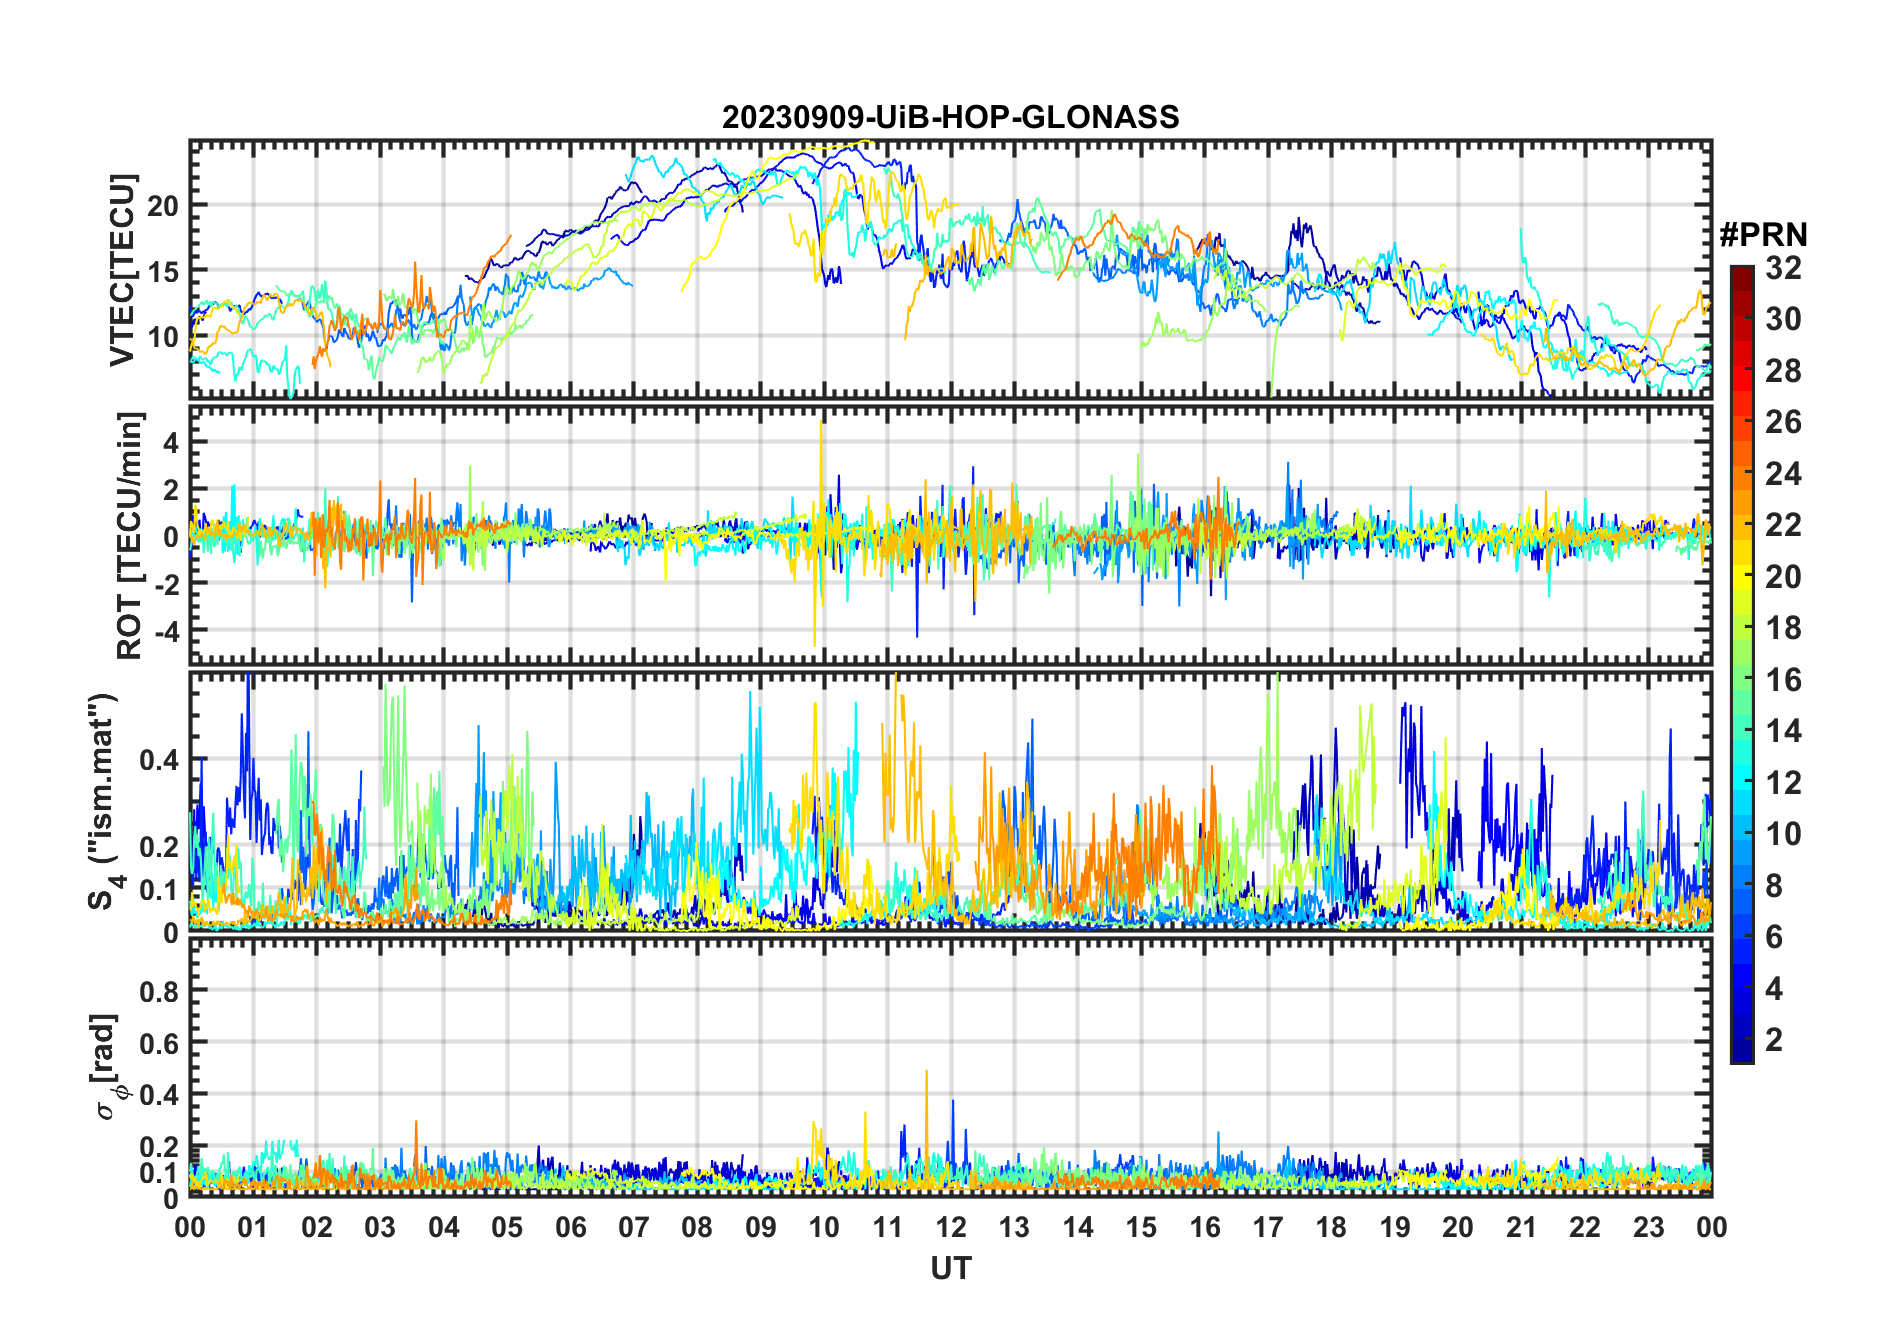Click the 32 label on the PRN colorbar

click(1783, 268)
